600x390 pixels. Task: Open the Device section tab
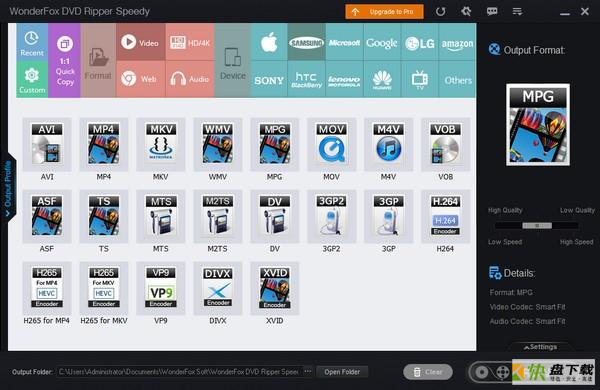(233, 60)
